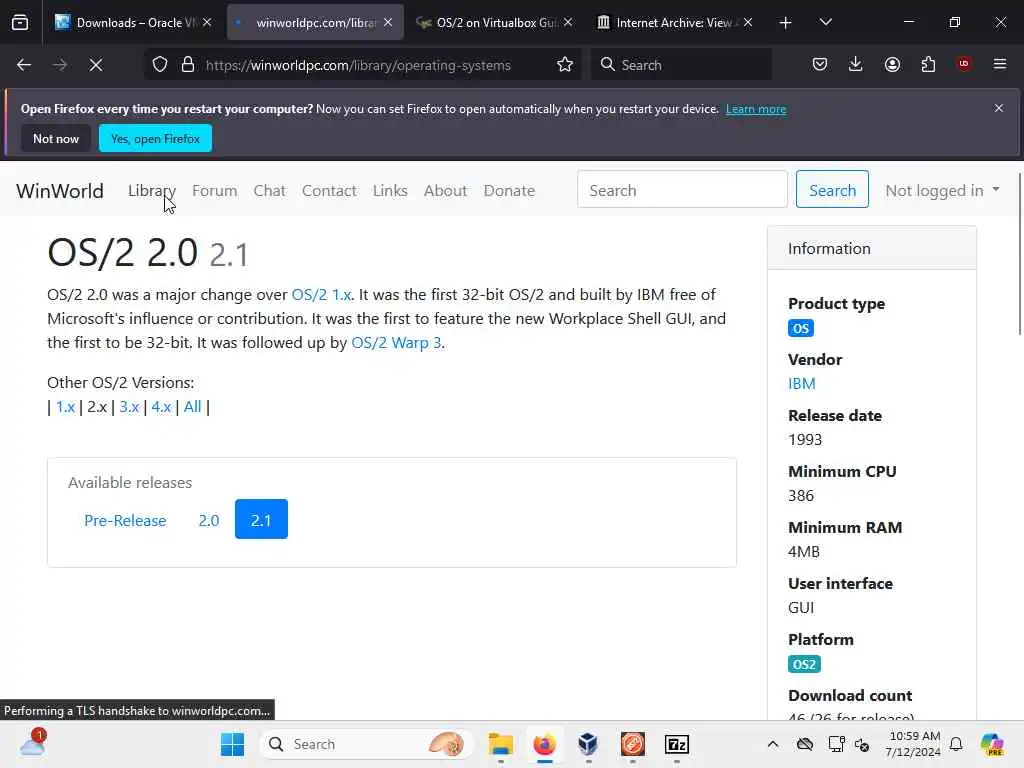The width and height of the screenshot is (1024, 768).
Task: Dismiss the Firefox startup notification bar
Action: point(999,108)
